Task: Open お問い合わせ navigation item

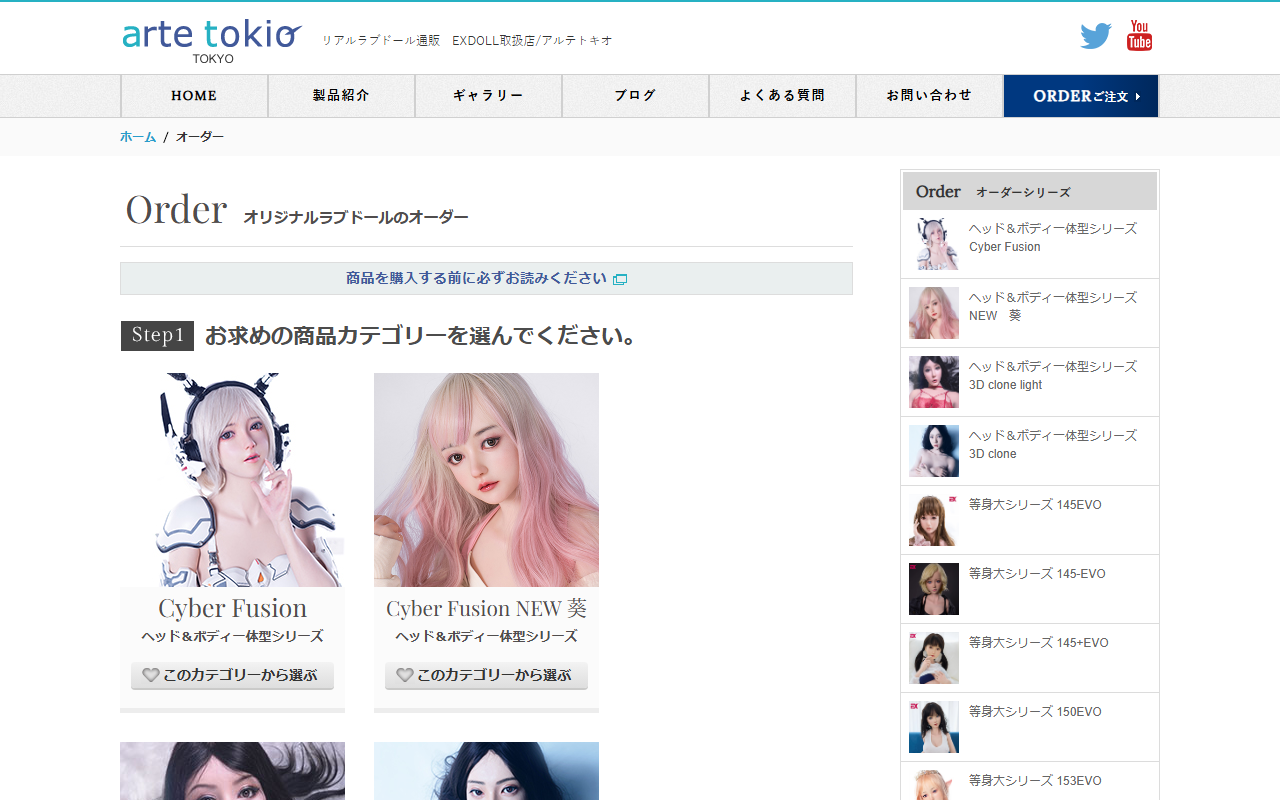Action: click(x=929, y=96)
